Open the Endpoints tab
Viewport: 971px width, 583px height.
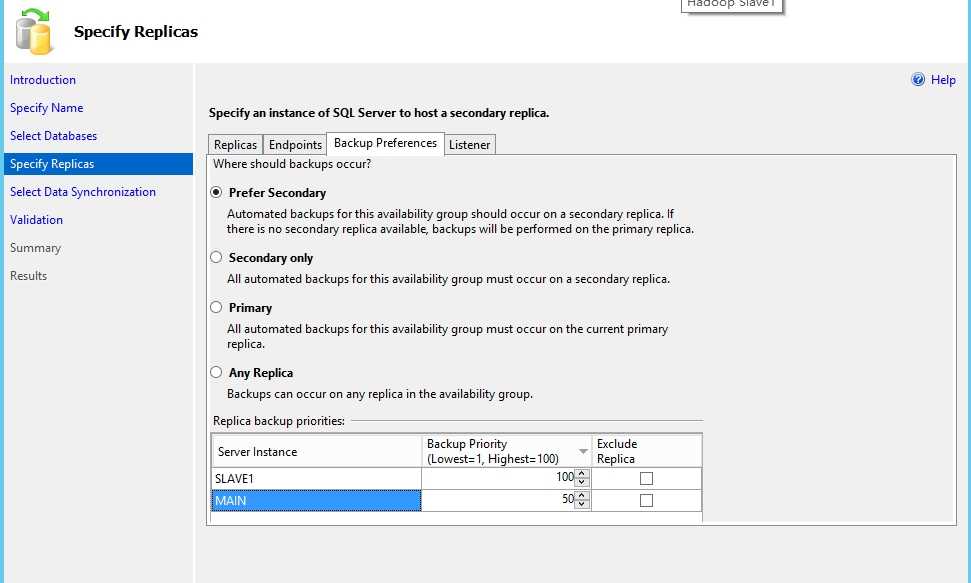click(x=295, y=145)
